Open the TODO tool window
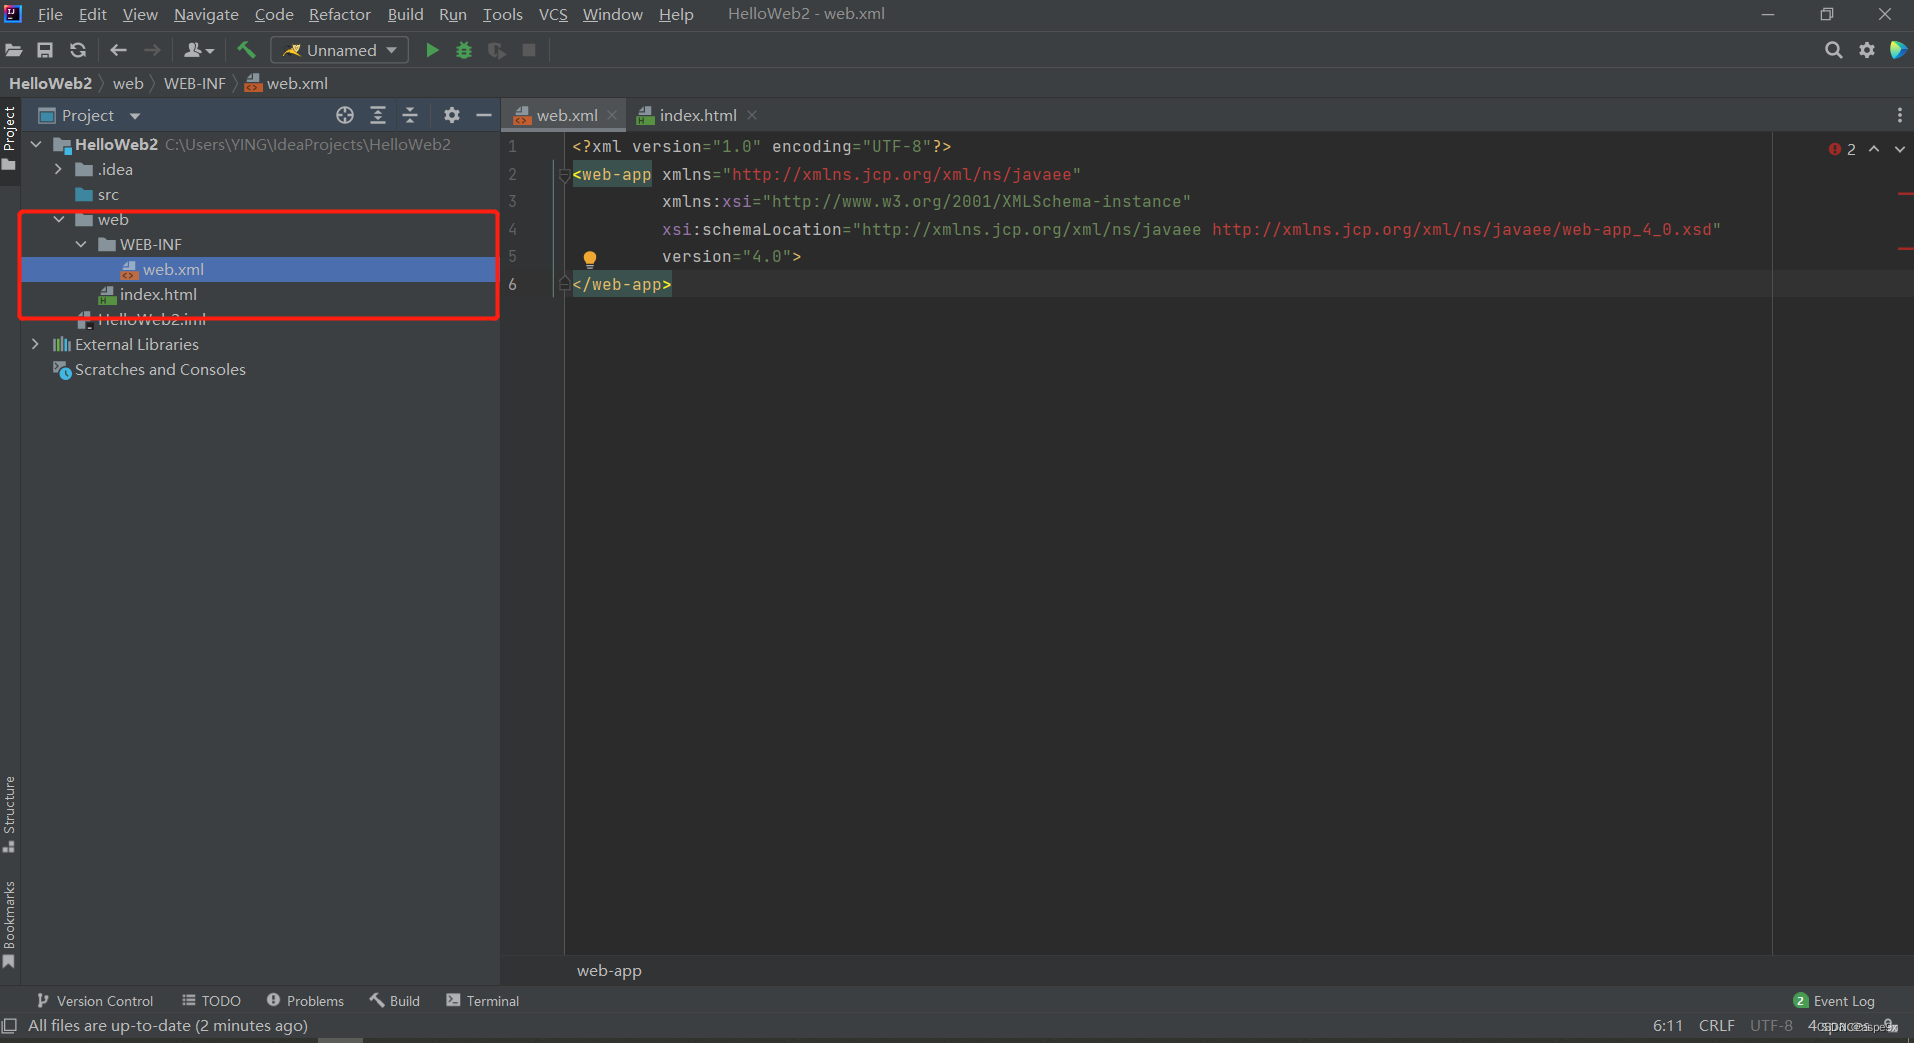Image resolution: width=1914 pixels, height=1043 pixels. point(211,1000)
